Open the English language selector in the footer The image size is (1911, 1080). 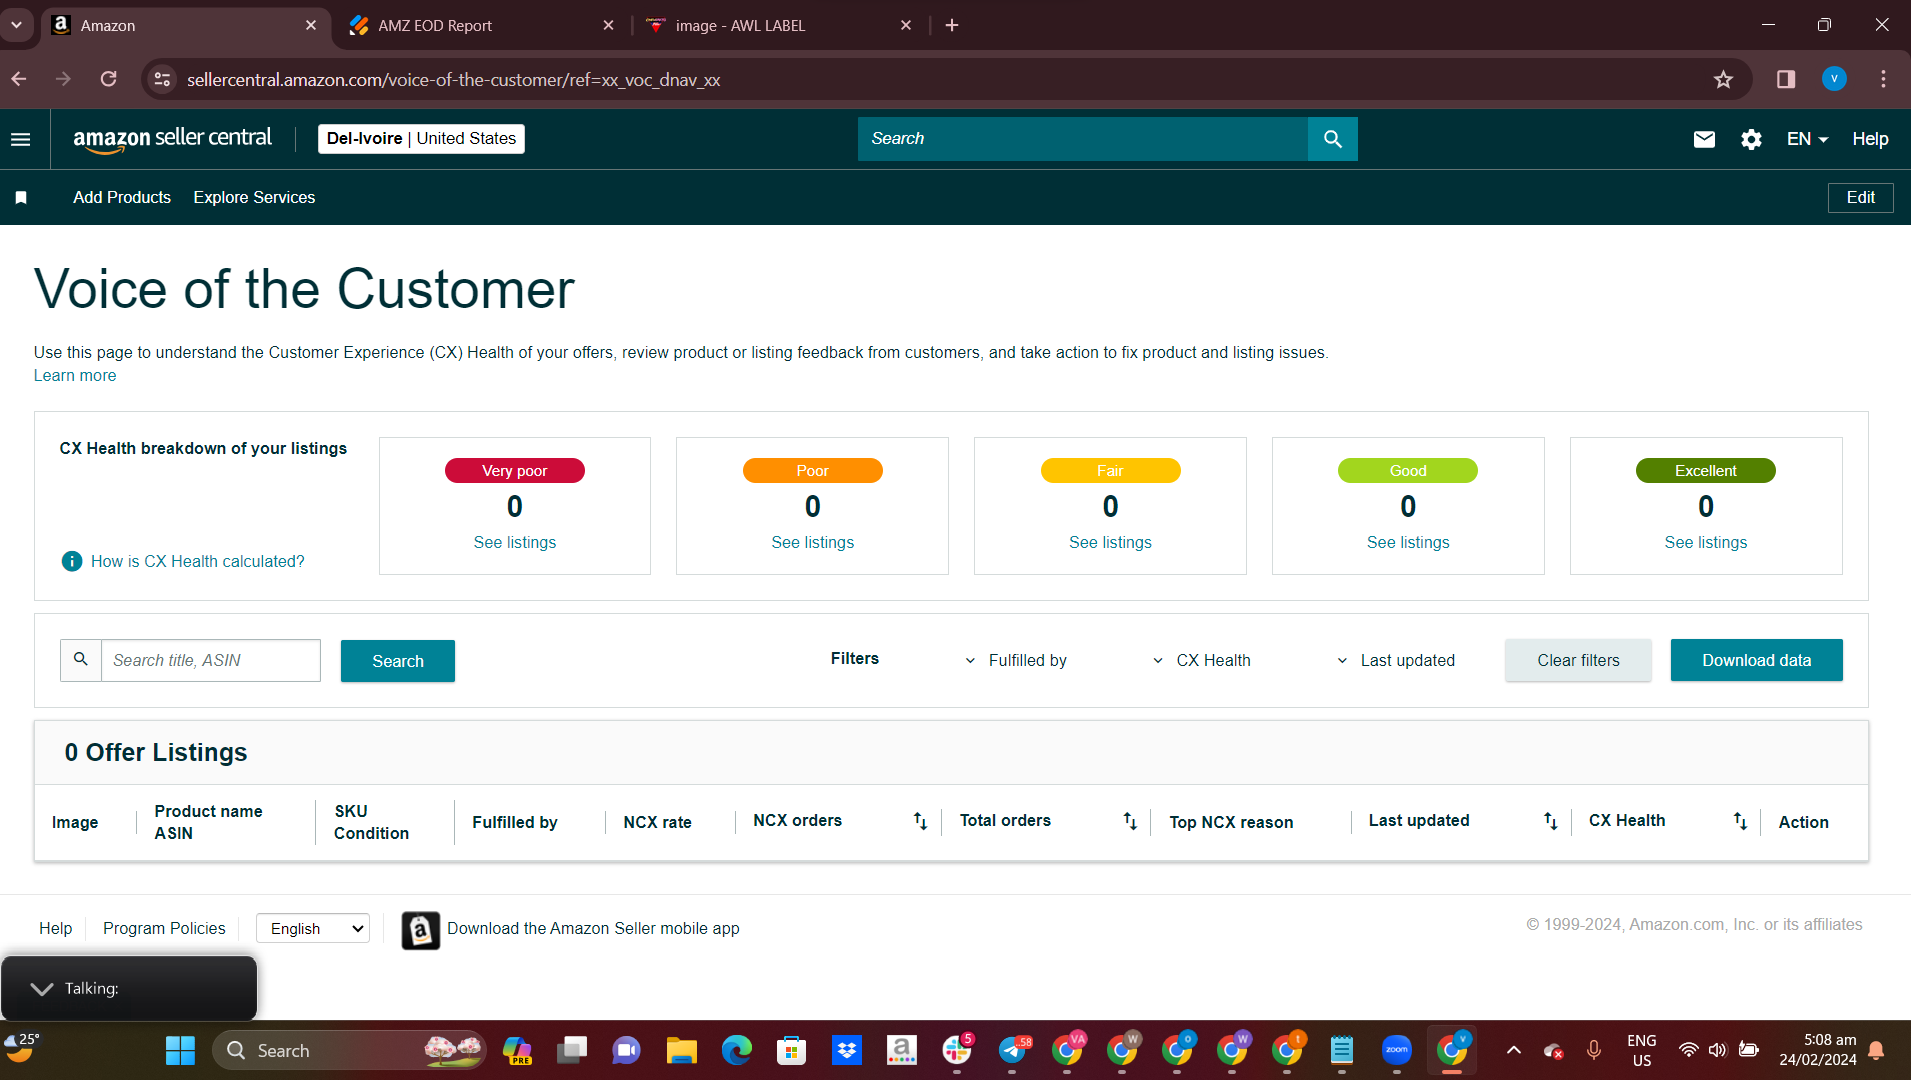[x=313, y=929]
